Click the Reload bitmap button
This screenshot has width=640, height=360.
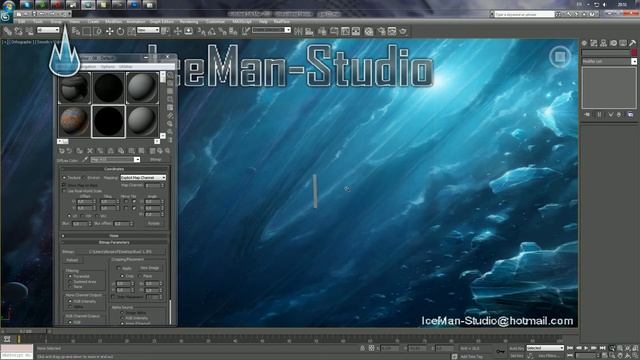(x=72, y=260)
